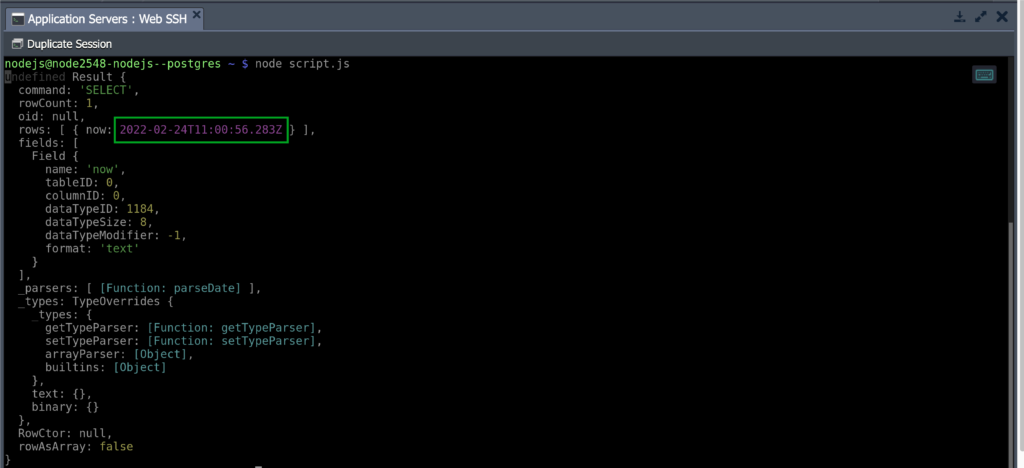Viewport: 1024px width, 468px height.
Task: Click the 'dataTypeModifier: -1,' line
Action: click(116, 235)
